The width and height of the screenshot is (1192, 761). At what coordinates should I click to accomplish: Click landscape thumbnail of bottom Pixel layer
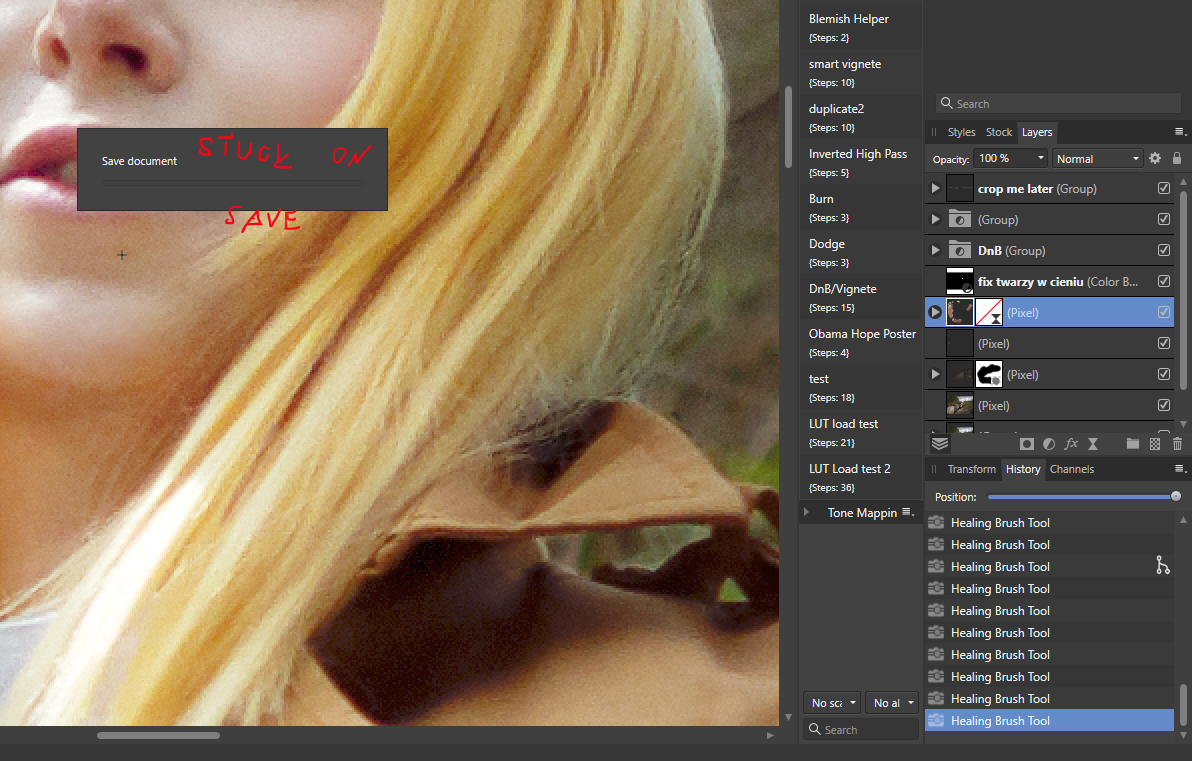[959, 405]
